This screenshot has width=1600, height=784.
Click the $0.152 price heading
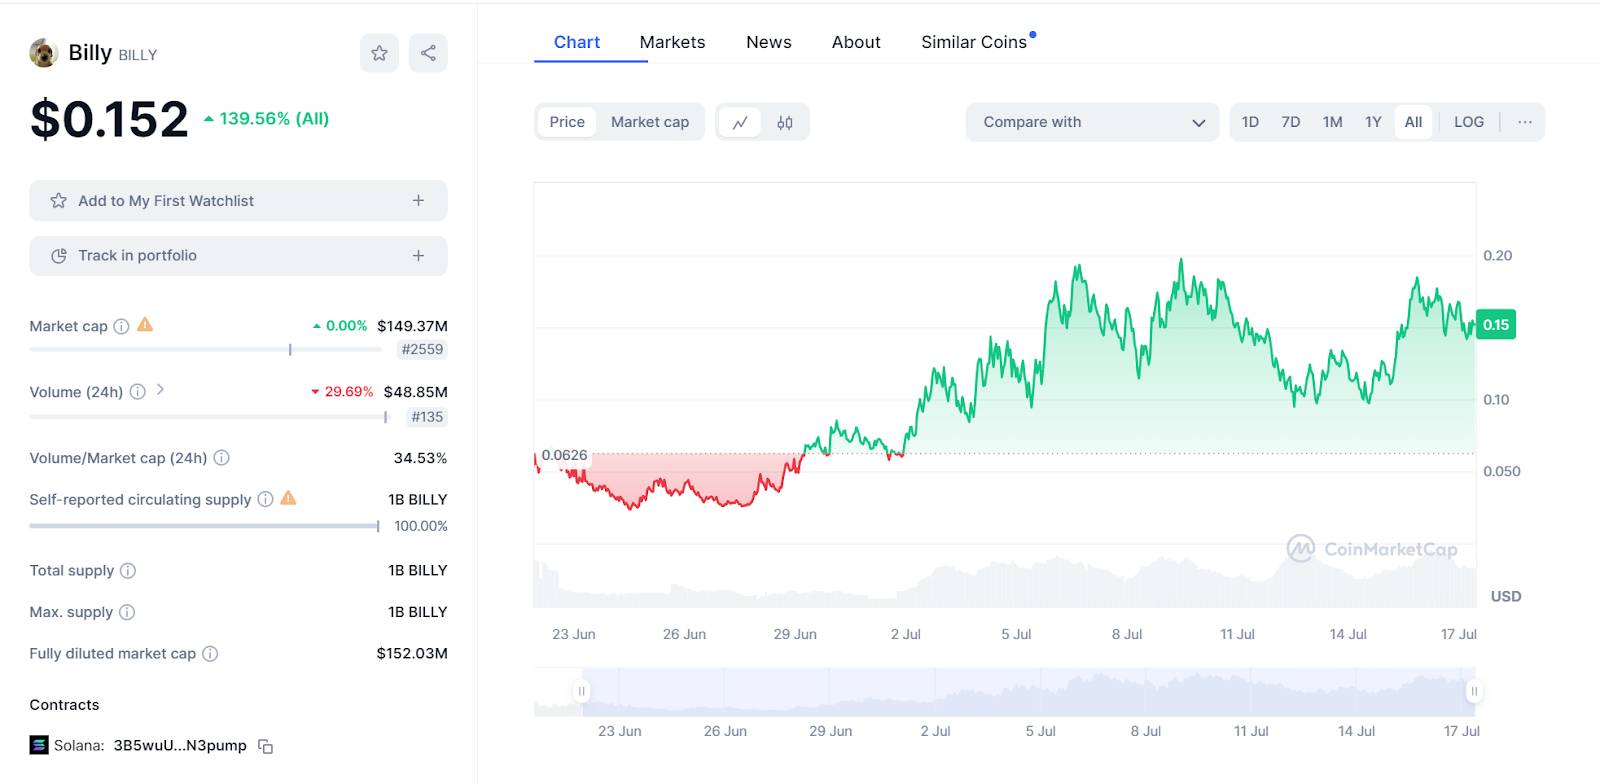pos(109,119)
